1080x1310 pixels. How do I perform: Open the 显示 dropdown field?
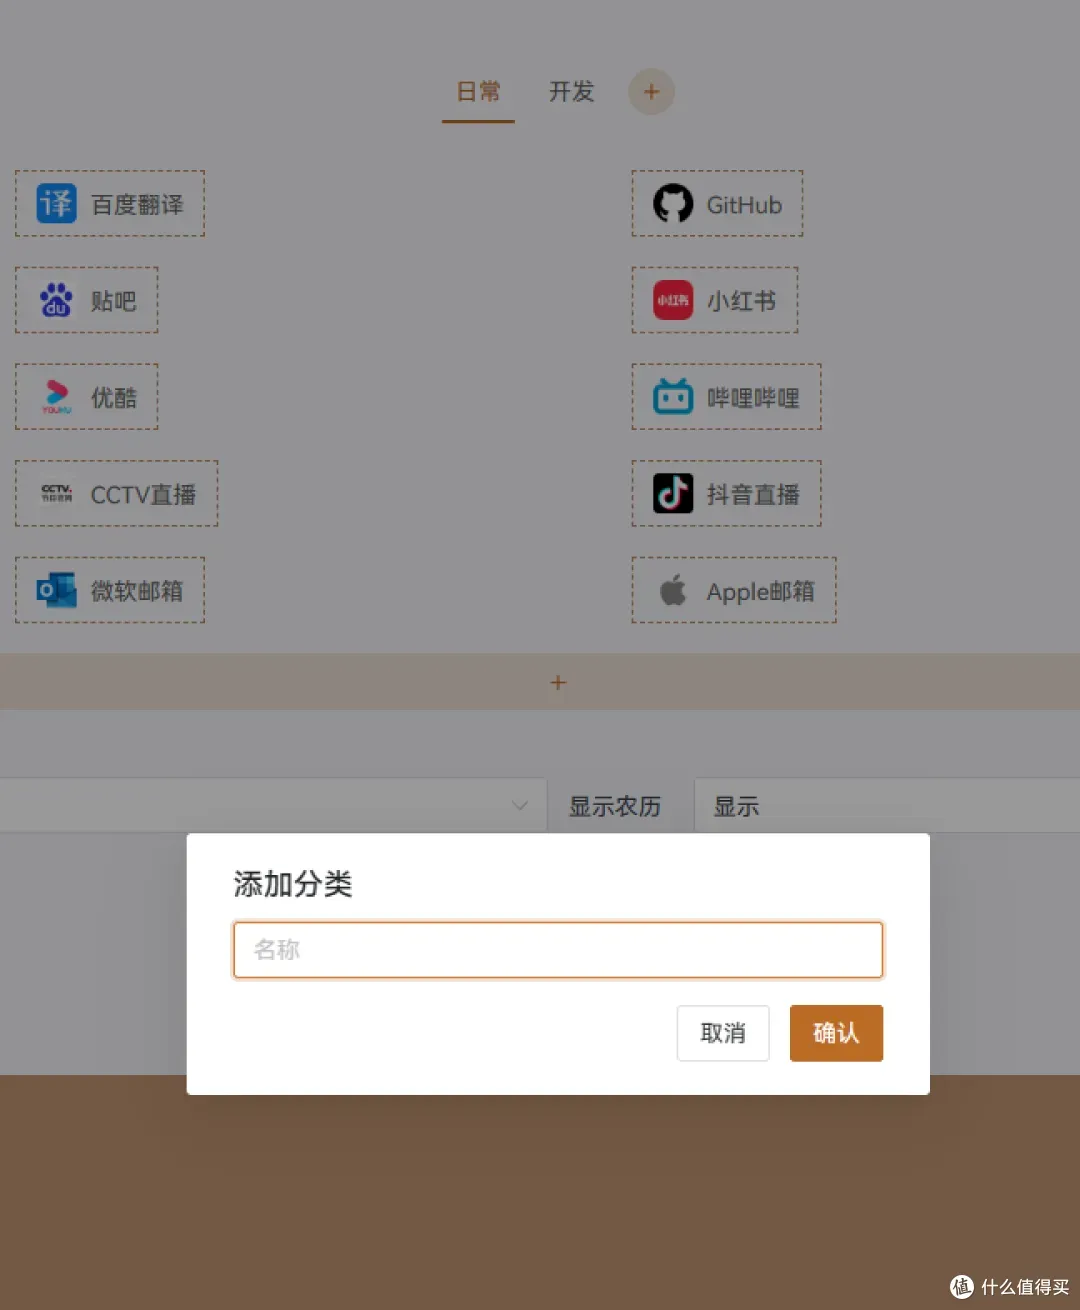point(885,806)
